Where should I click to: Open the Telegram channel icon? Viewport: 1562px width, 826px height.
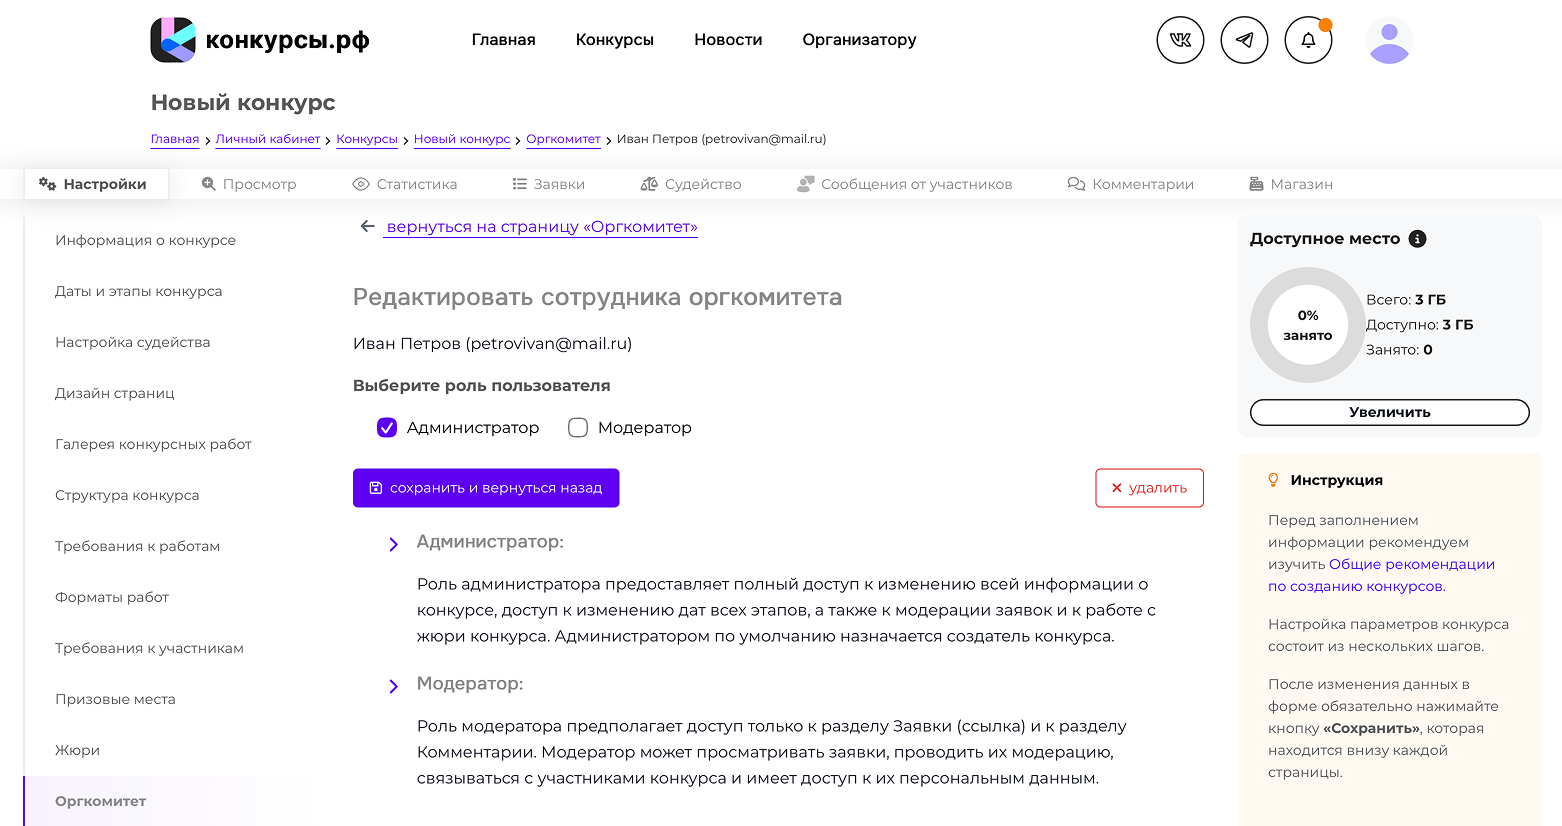1244,40
